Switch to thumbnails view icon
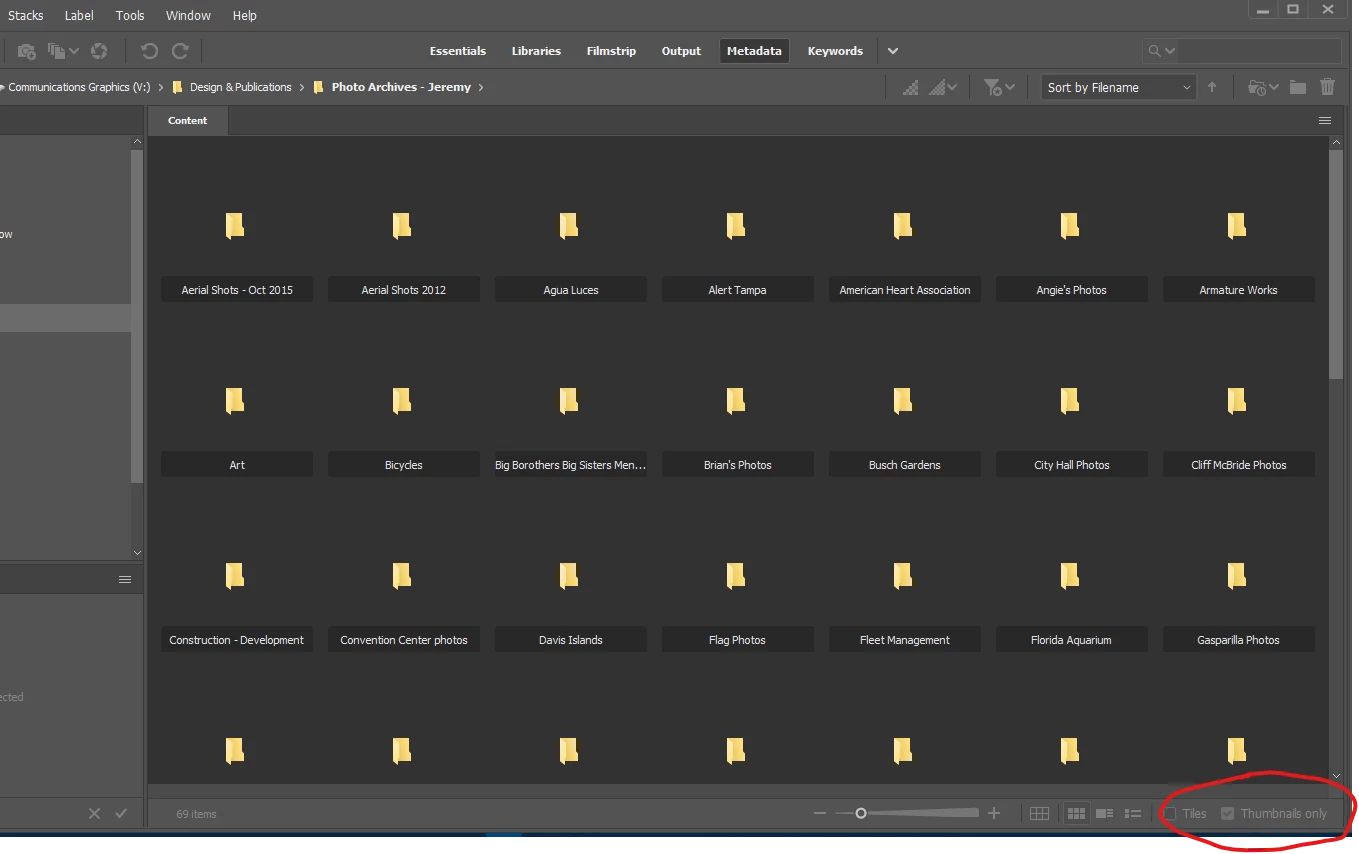 (1077, 814)
